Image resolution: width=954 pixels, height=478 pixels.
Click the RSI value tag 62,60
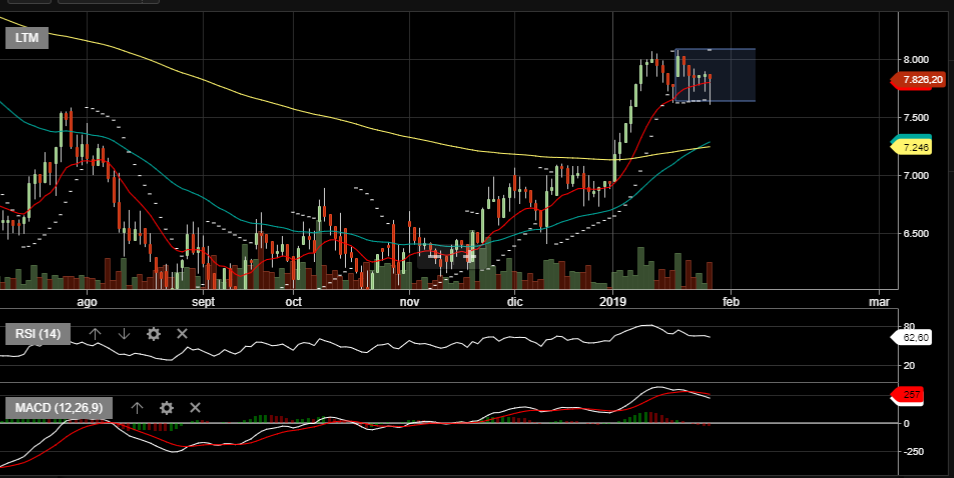coord(911,338)
